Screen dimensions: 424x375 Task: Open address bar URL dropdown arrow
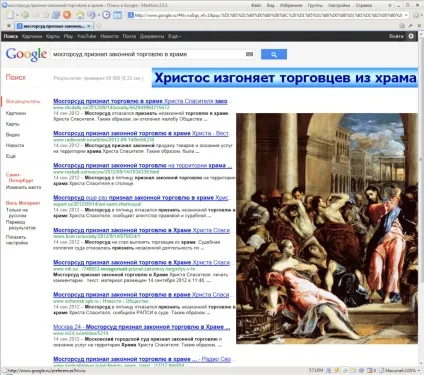[x=406, y=15]
